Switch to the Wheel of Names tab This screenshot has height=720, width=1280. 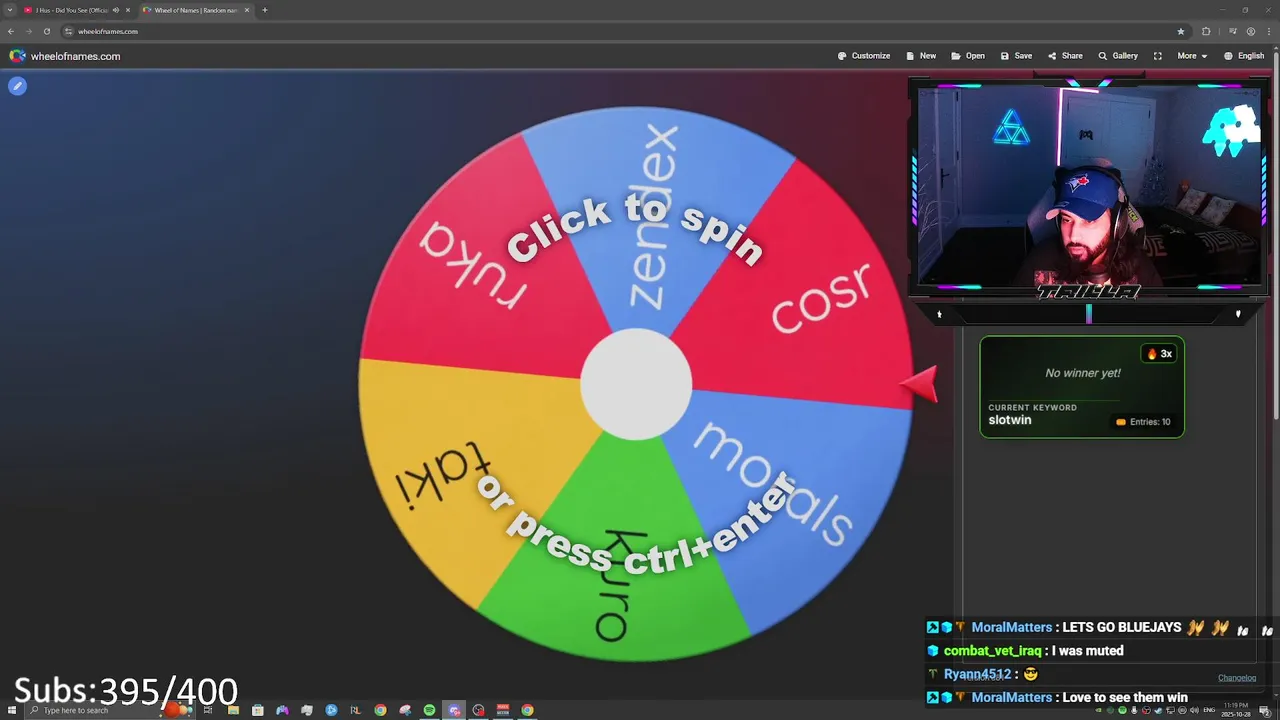tap(195, 10)
